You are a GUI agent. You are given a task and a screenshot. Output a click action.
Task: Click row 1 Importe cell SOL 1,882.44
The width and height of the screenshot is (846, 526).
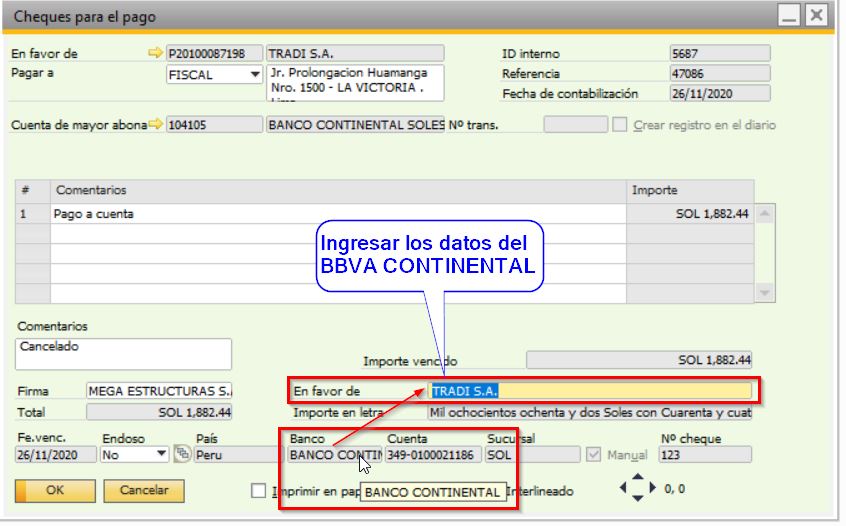click(x=690, y=214)
